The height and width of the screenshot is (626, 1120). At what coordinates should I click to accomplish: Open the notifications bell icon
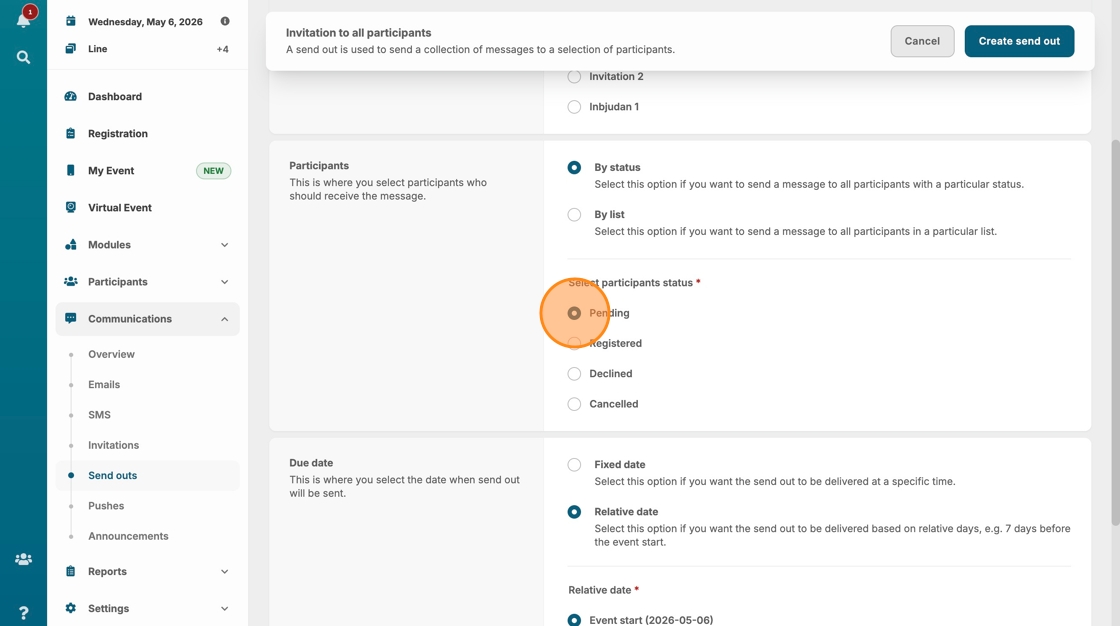coord(22,20)
